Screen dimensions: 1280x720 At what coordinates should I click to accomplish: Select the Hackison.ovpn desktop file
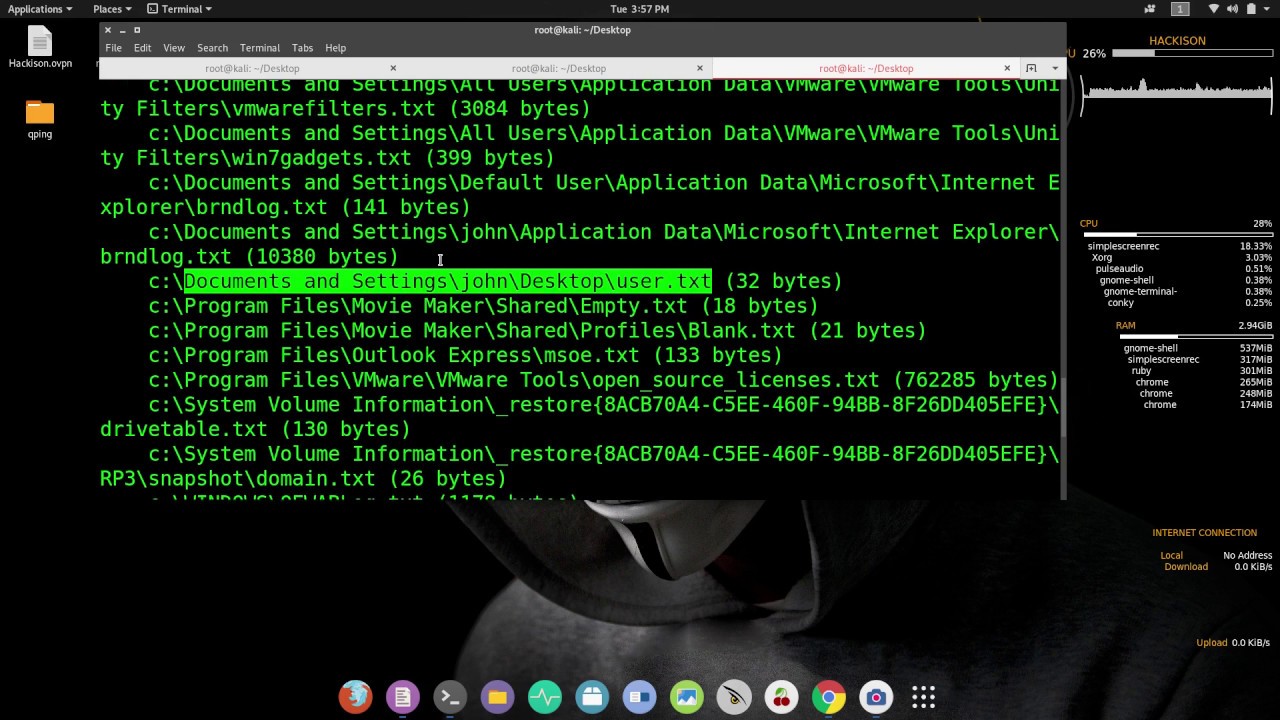coord(40,48)
